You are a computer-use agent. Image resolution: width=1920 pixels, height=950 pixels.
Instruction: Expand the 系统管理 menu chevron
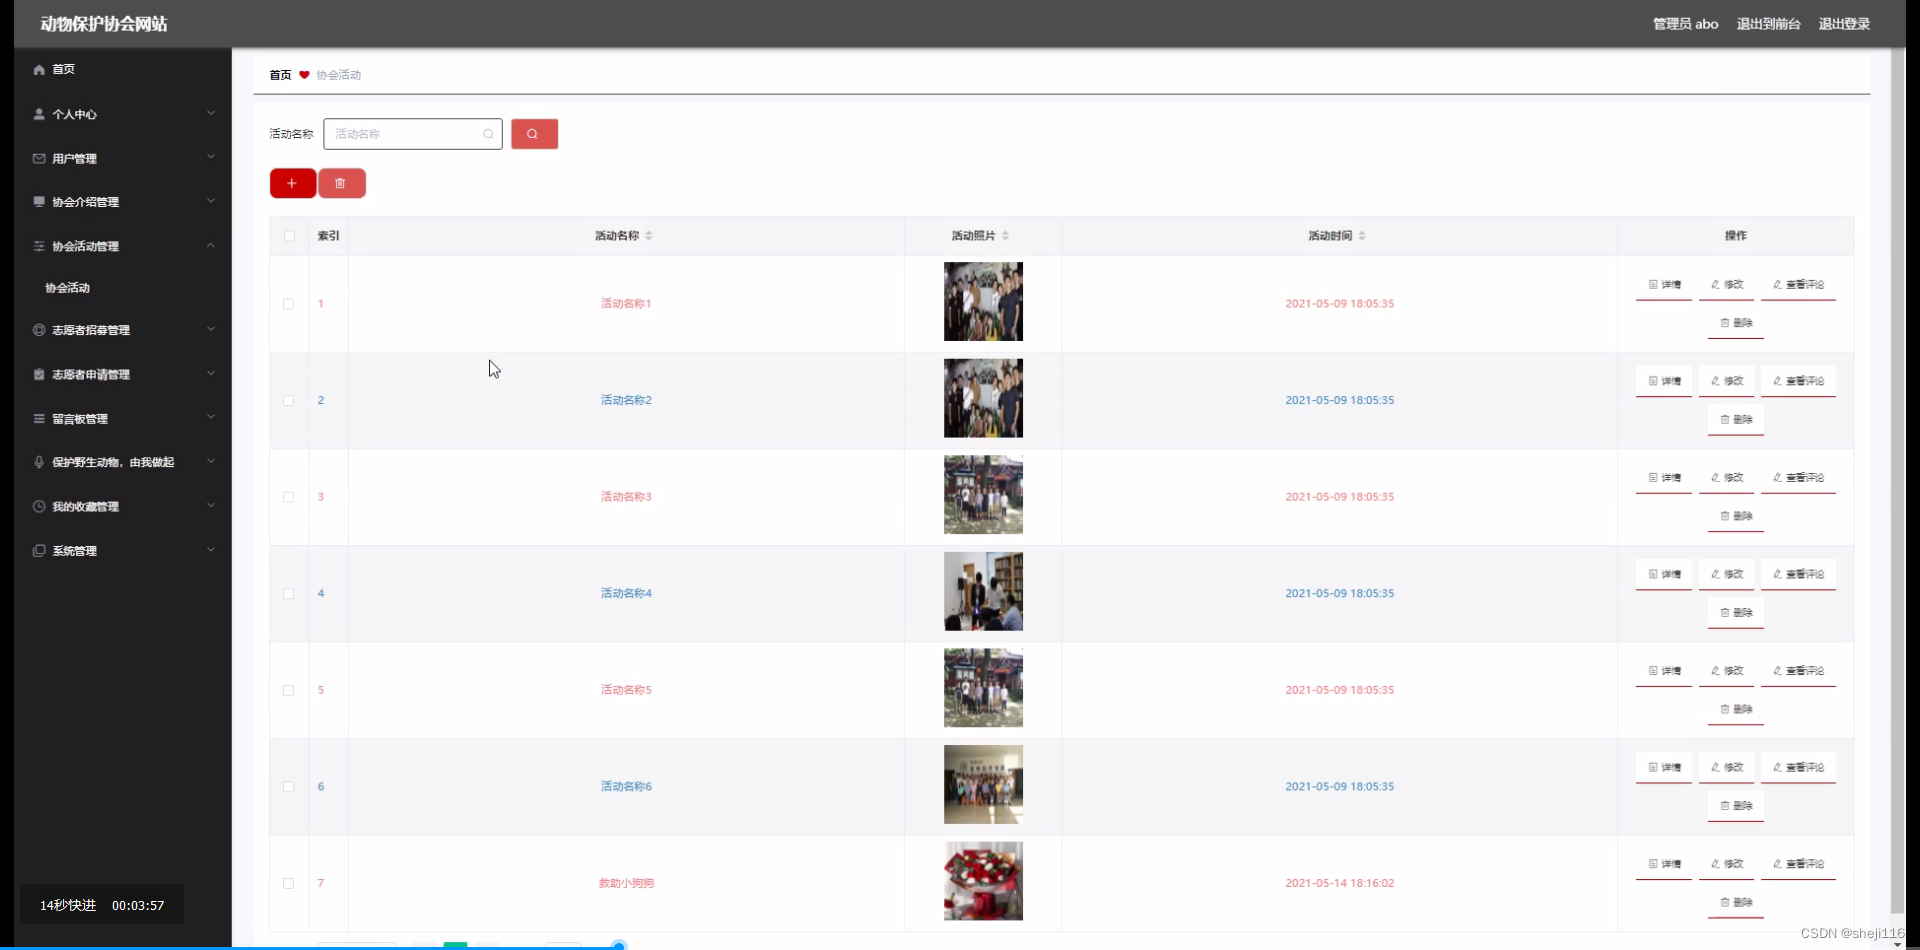(x=211, y=549)
